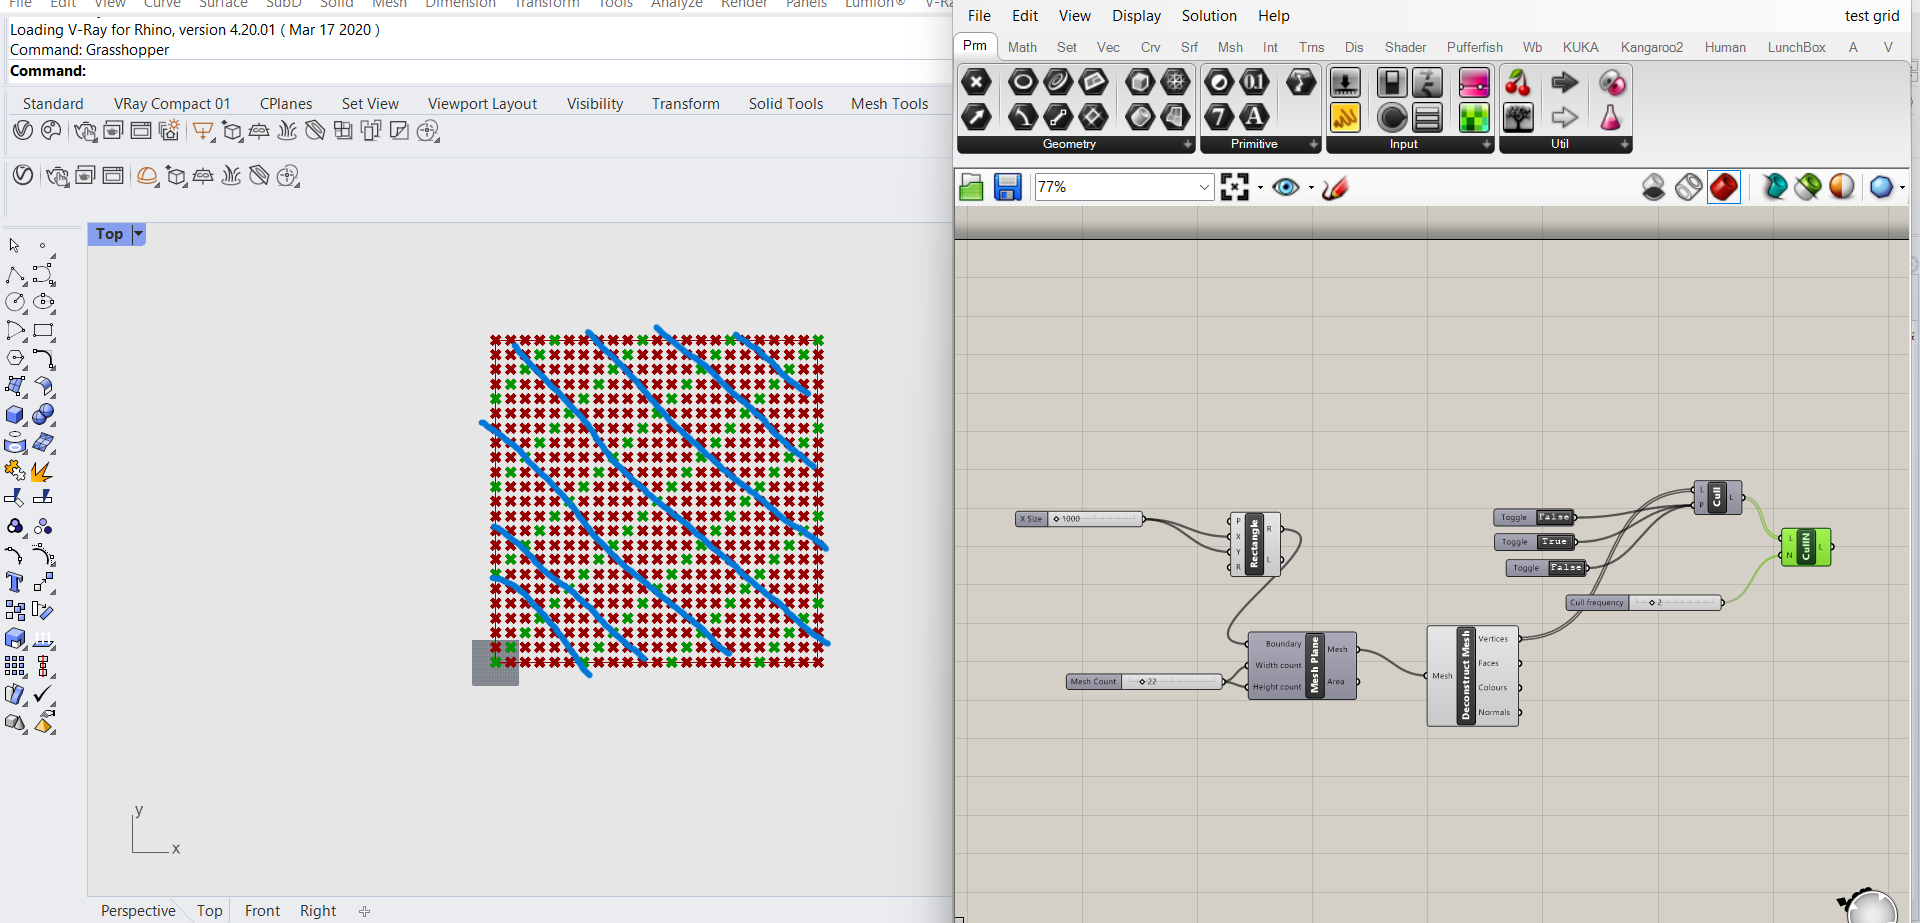Click the orange V-Ray dome light icon
The height and width of the screenshot is (923, 1920).
click(147, 176)
